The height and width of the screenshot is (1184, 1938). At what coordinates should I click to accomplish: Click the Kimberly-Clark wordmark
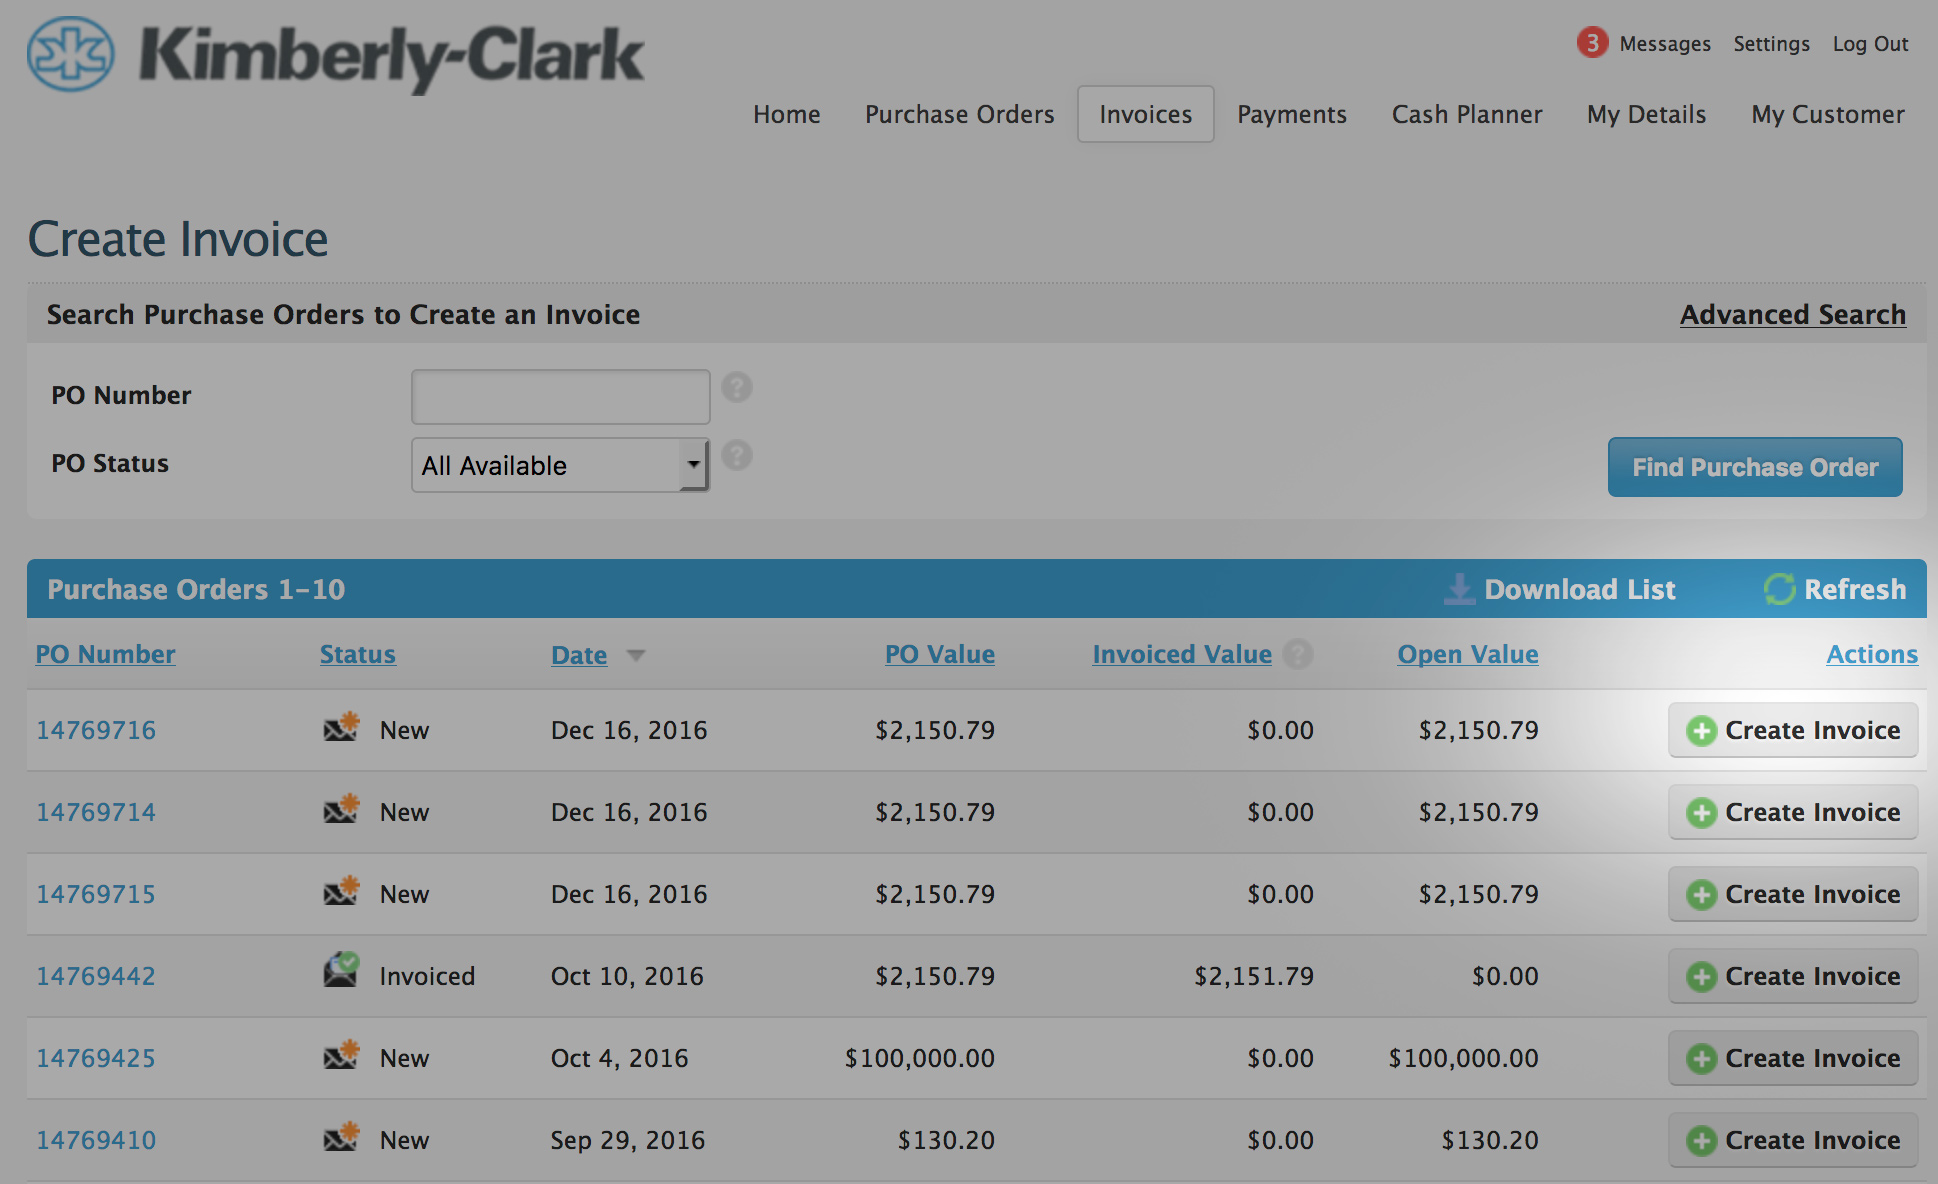[392, 58]
